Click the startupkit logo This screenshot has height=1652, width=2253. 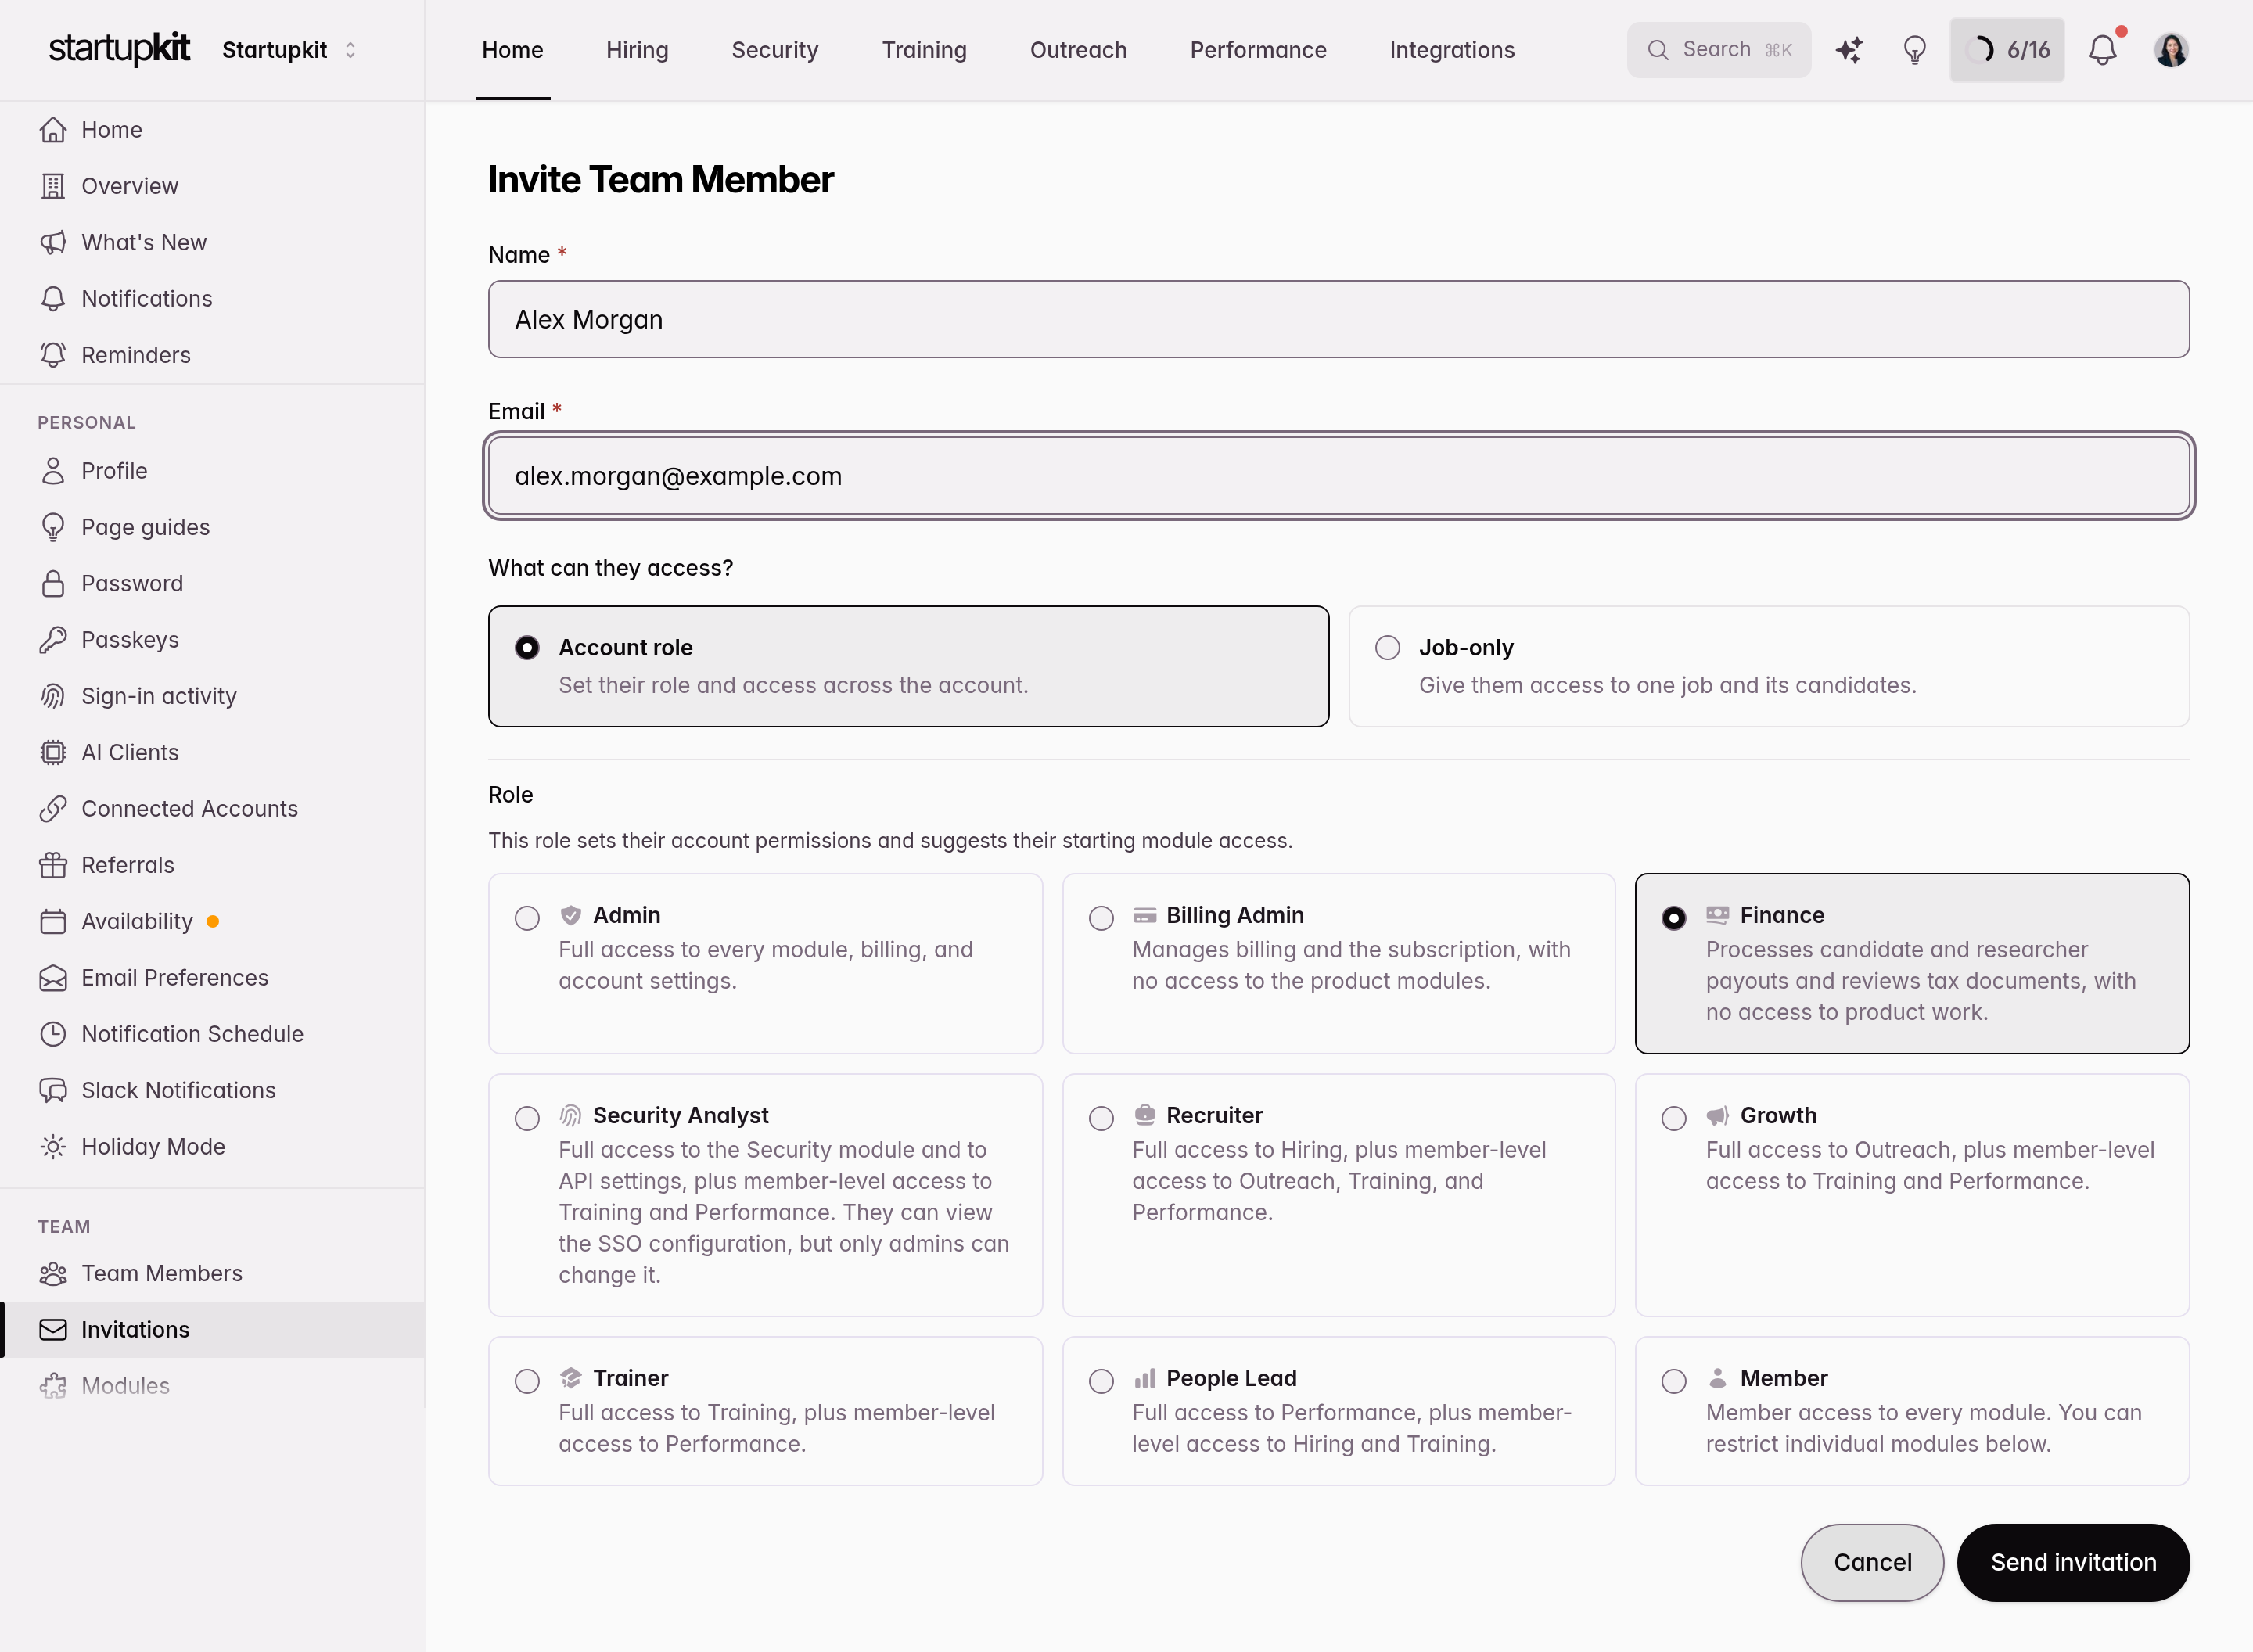[x=119, y=48]
